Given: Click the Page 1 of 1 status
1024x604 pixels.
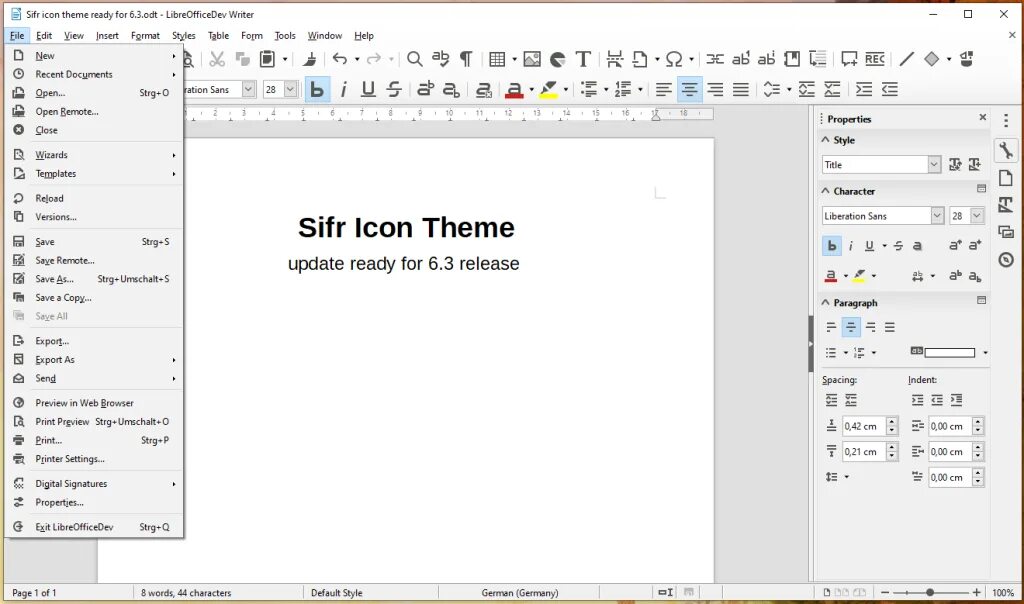Looking at the screenshot, I should (34, 593).
